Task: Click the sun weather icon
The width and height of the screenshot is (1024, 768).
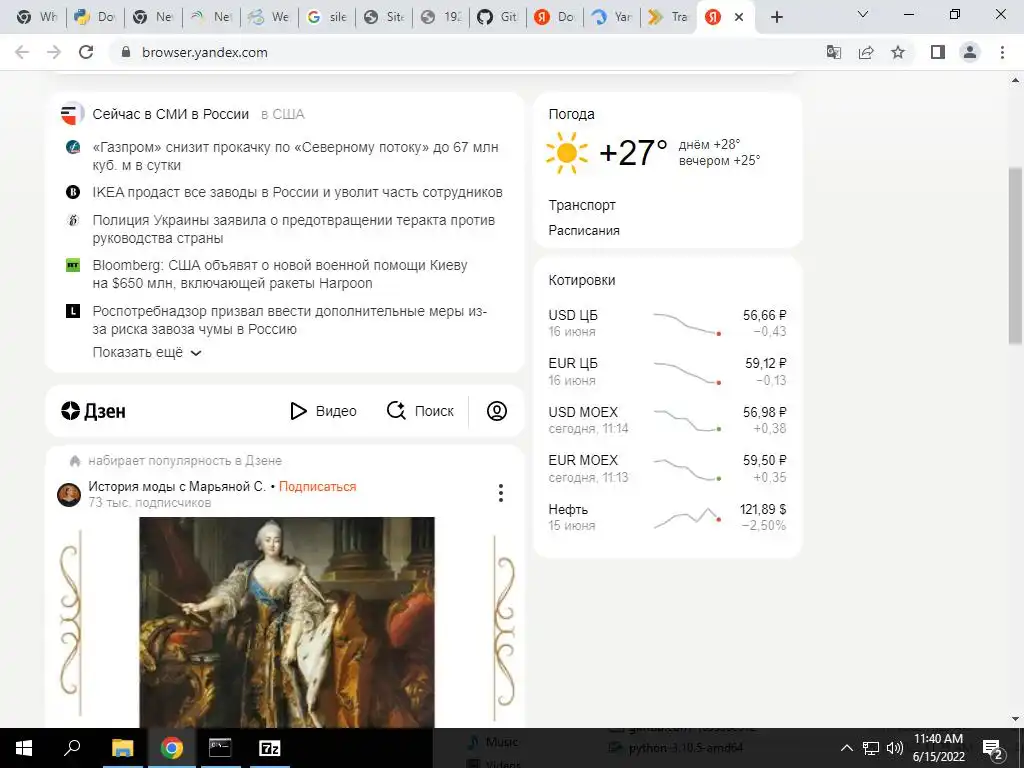Action: pos(567,153)
